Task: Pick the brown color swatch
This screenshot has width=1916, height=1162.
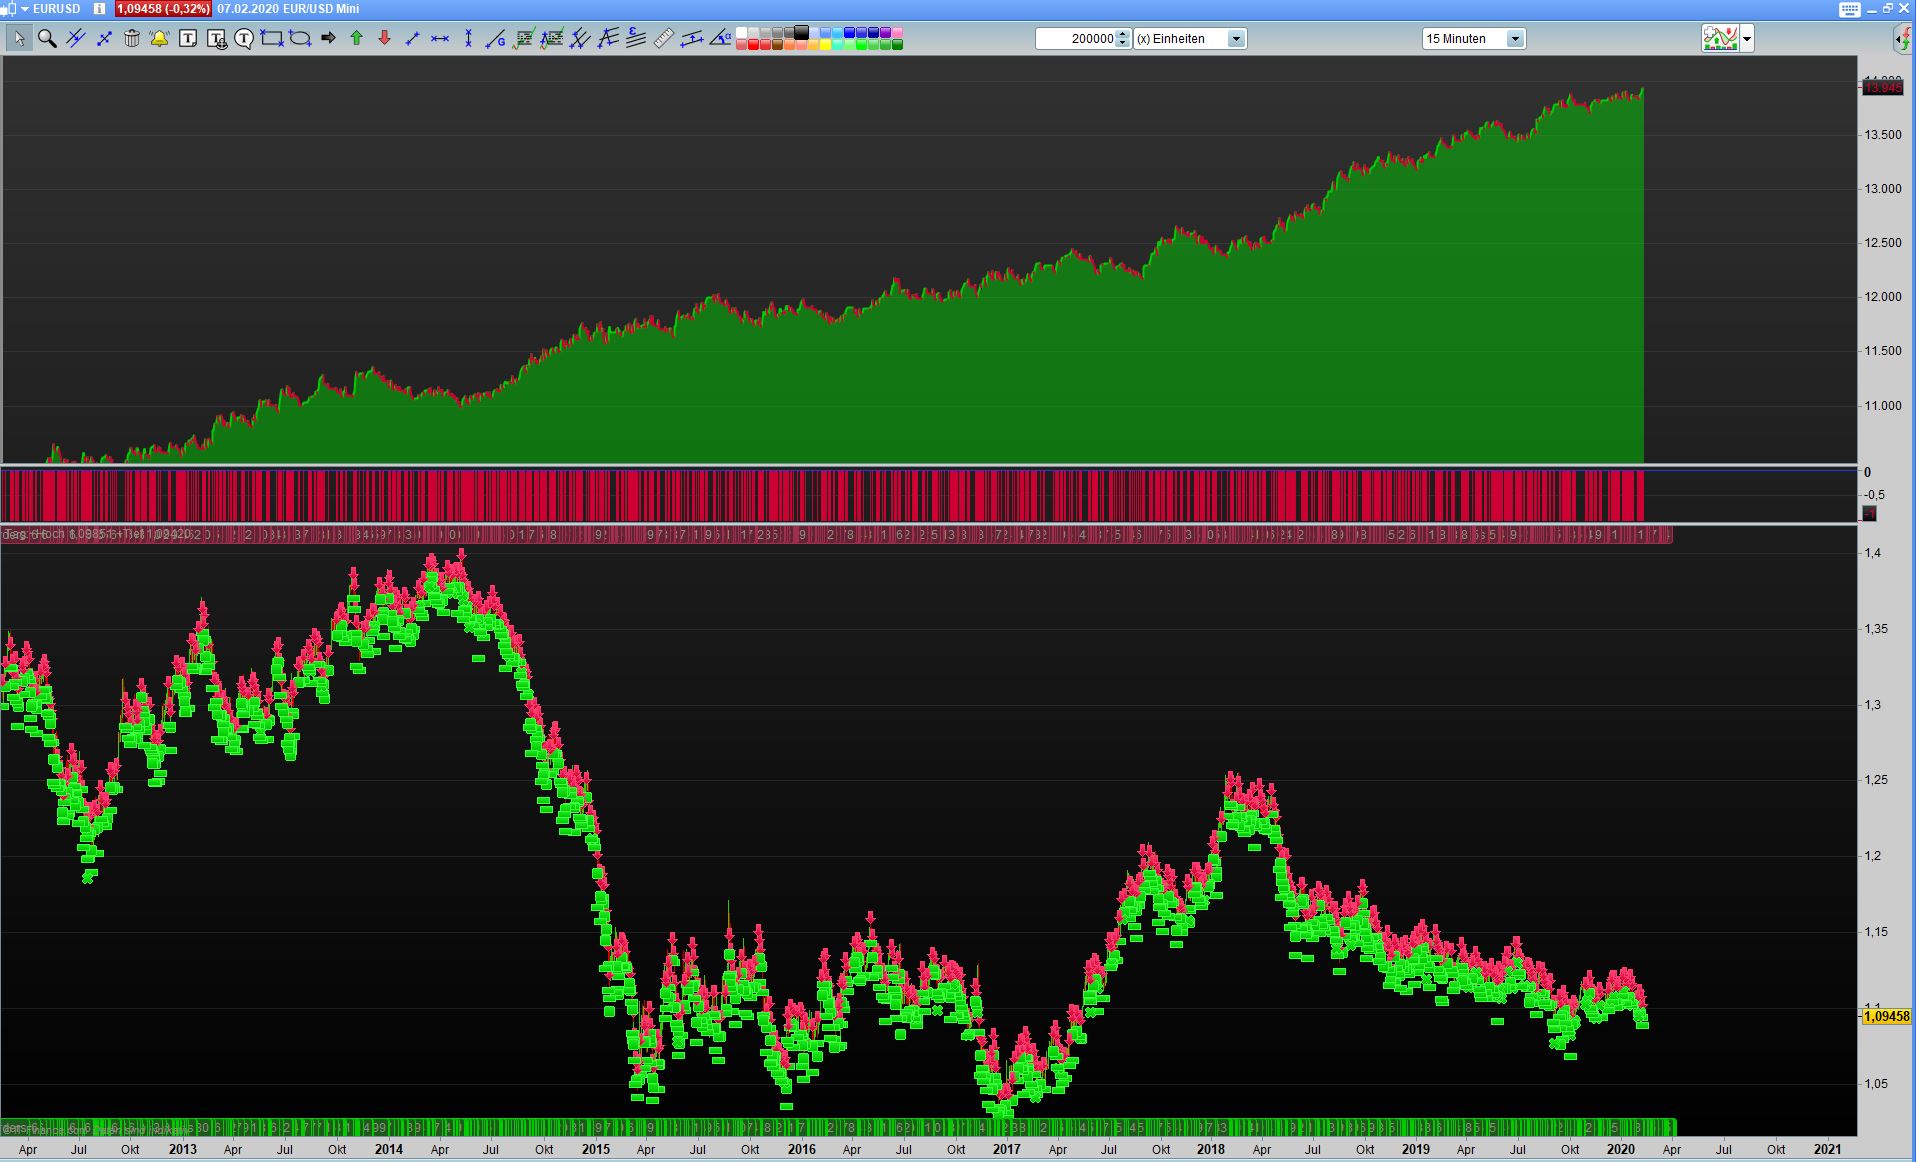Action: tap(777, 44)
